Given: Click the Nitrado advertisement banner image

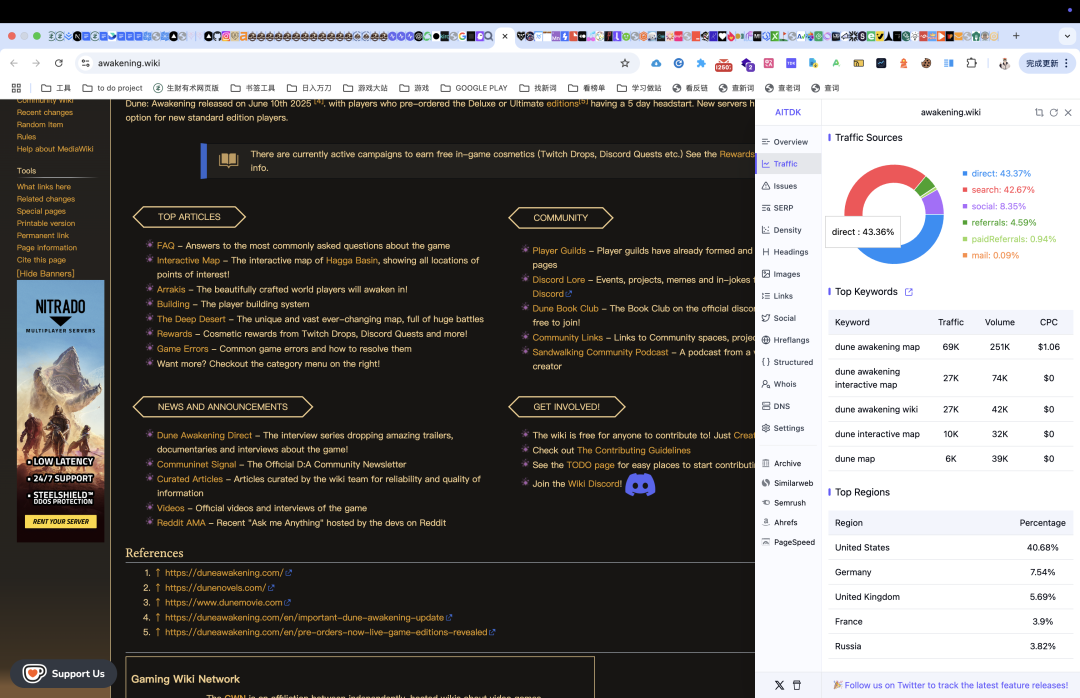Looking at the screenshot, I should [x=61, y=411].
